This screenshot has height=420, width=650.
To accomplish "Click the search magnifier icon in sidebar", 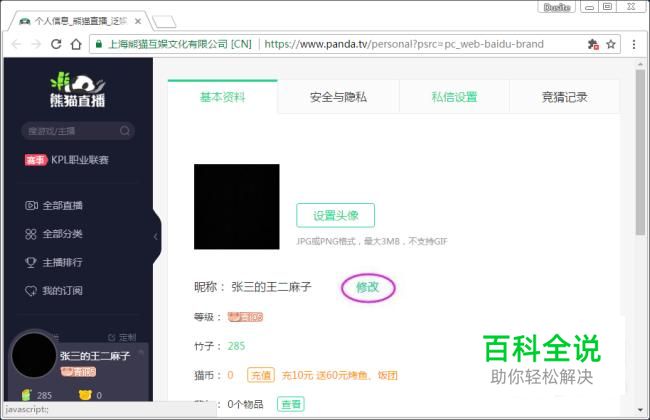I will (124, 131).
